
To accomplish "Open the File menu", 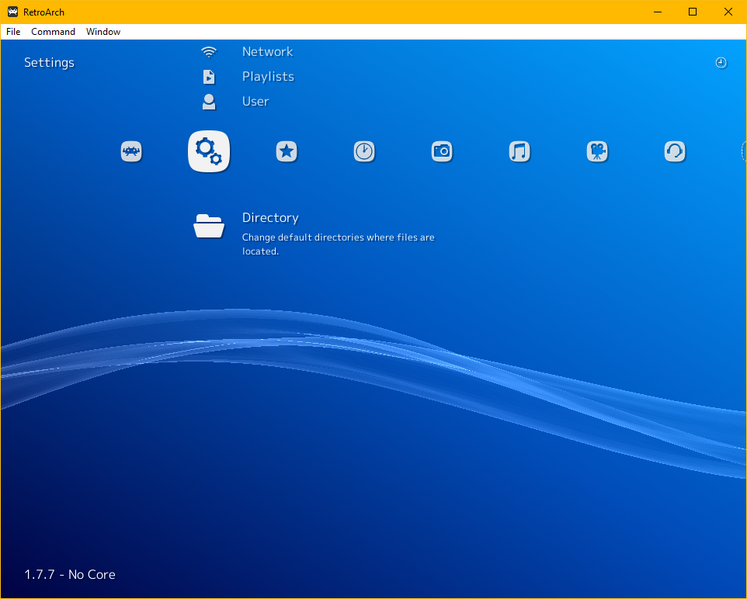I will pos(13,32).
